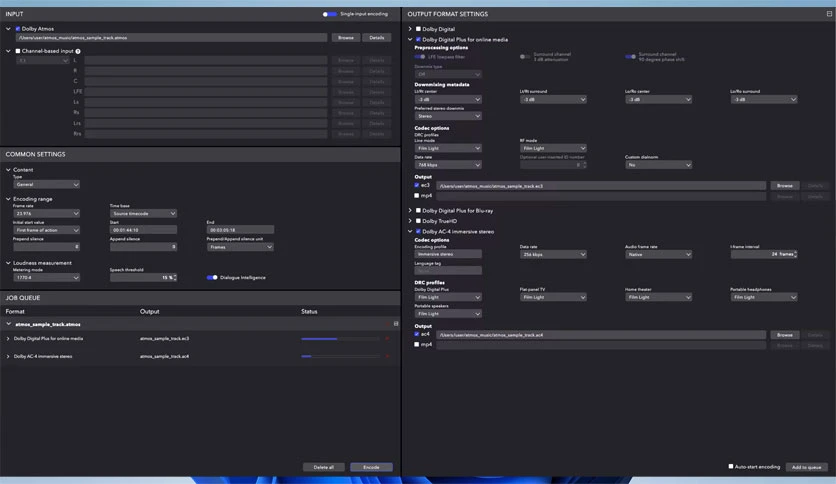Check the mp4 output under ec3
Image resolution: width=836 pixels, height=484 pixels.
click(417, 196)
